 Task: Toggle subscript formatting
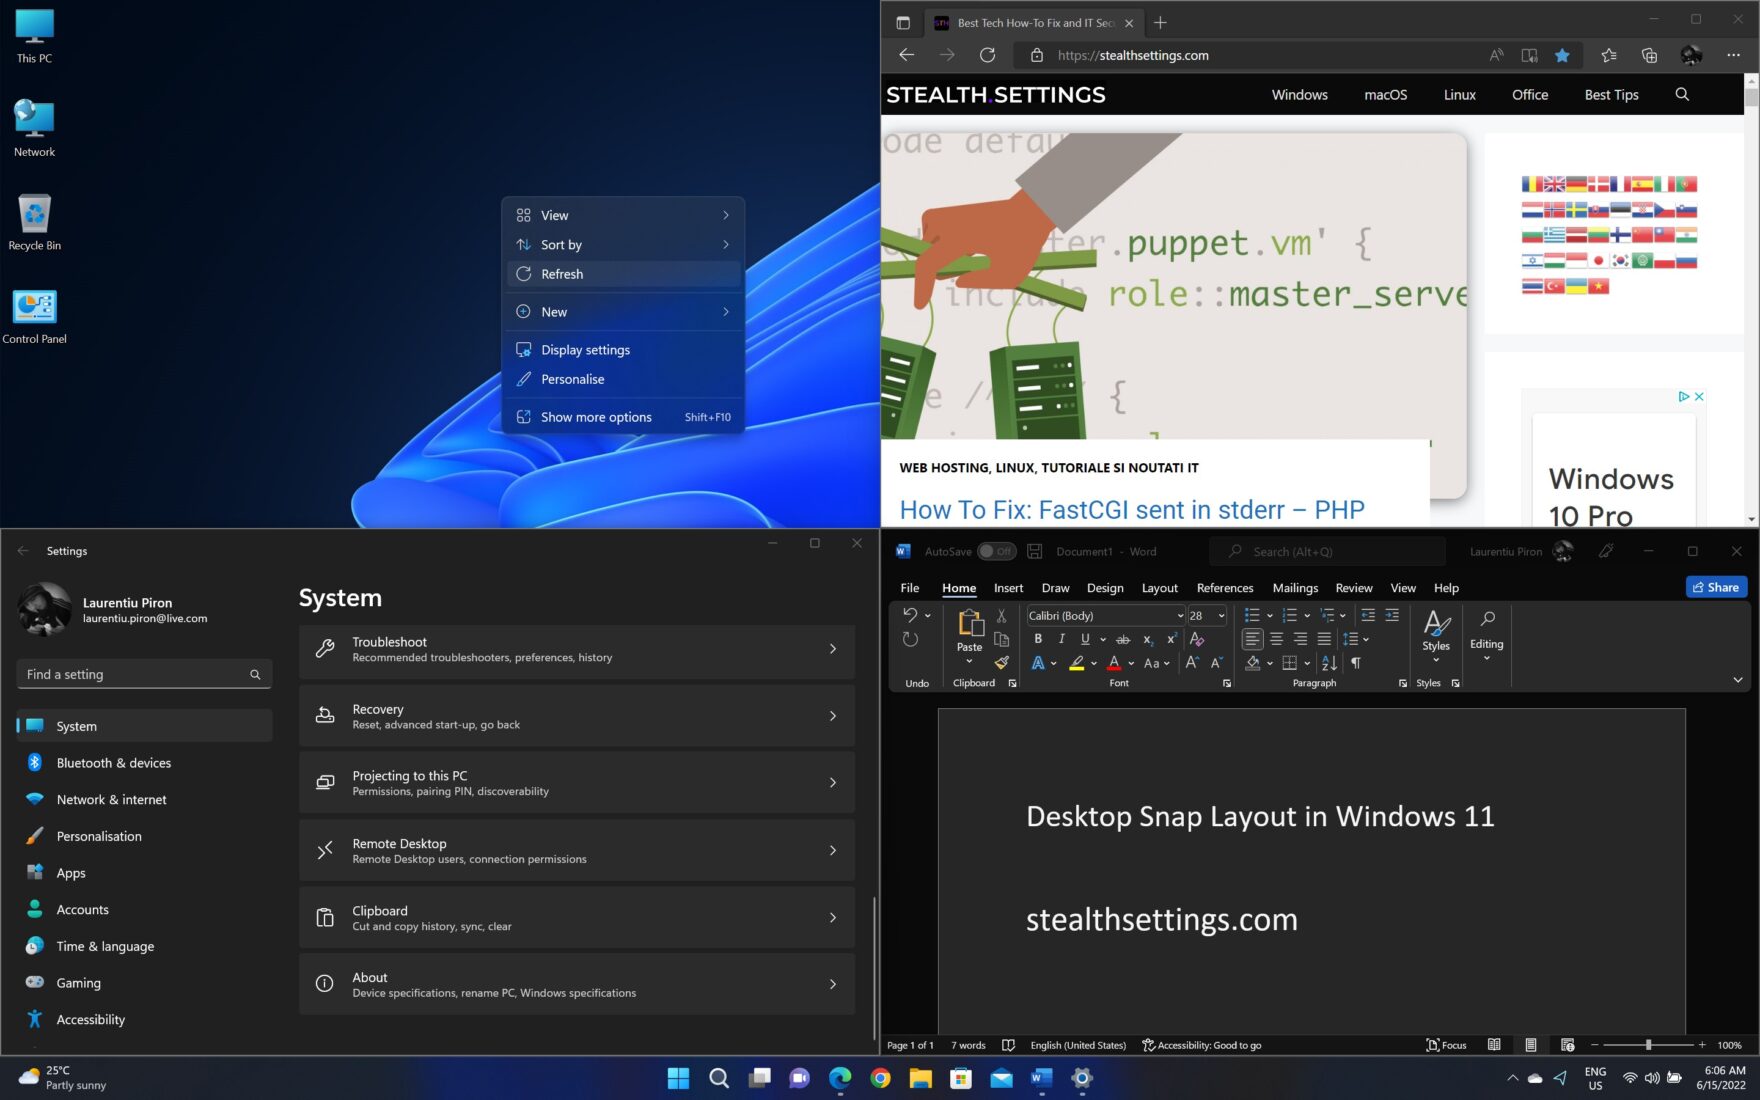1148,639
